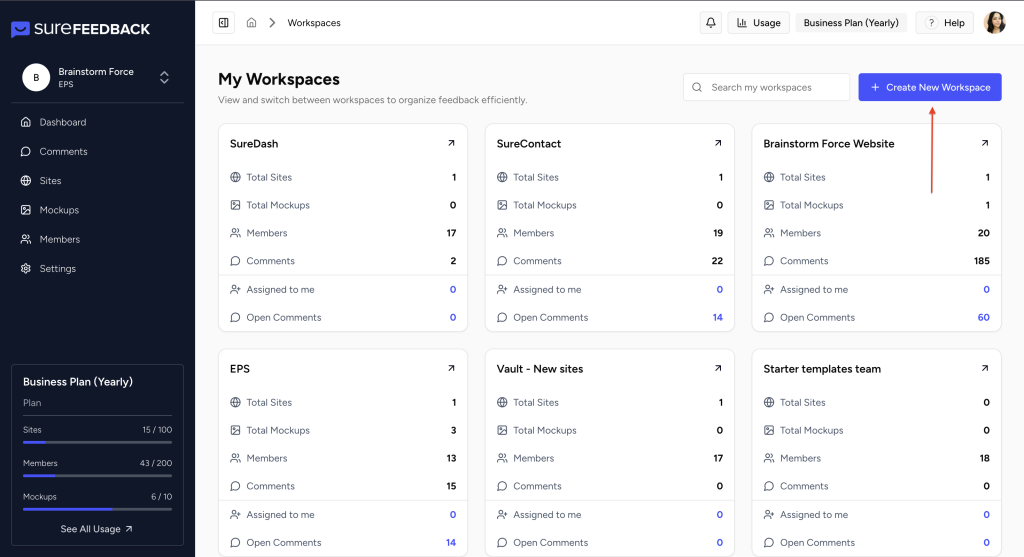Open the Business Plan (Yearly) button
The height and width of the screenshot is (557, 1024).
pyautogui.click(x=851, y=23)
